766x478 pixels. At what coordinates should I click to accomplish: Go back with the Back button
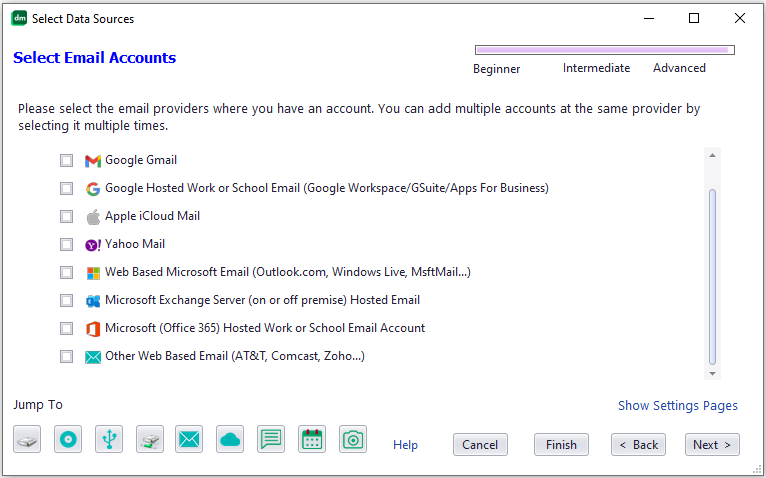[638, 445]
